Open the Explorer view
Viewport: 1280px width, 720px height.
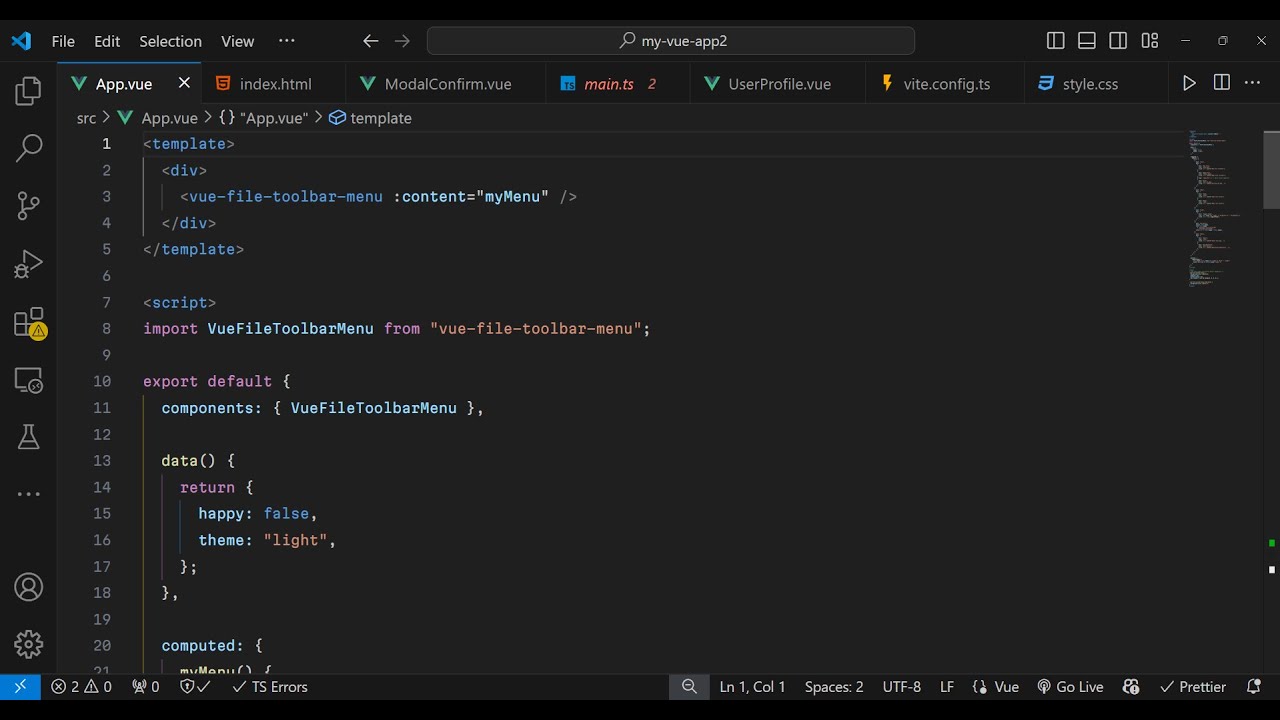(28, 91)
